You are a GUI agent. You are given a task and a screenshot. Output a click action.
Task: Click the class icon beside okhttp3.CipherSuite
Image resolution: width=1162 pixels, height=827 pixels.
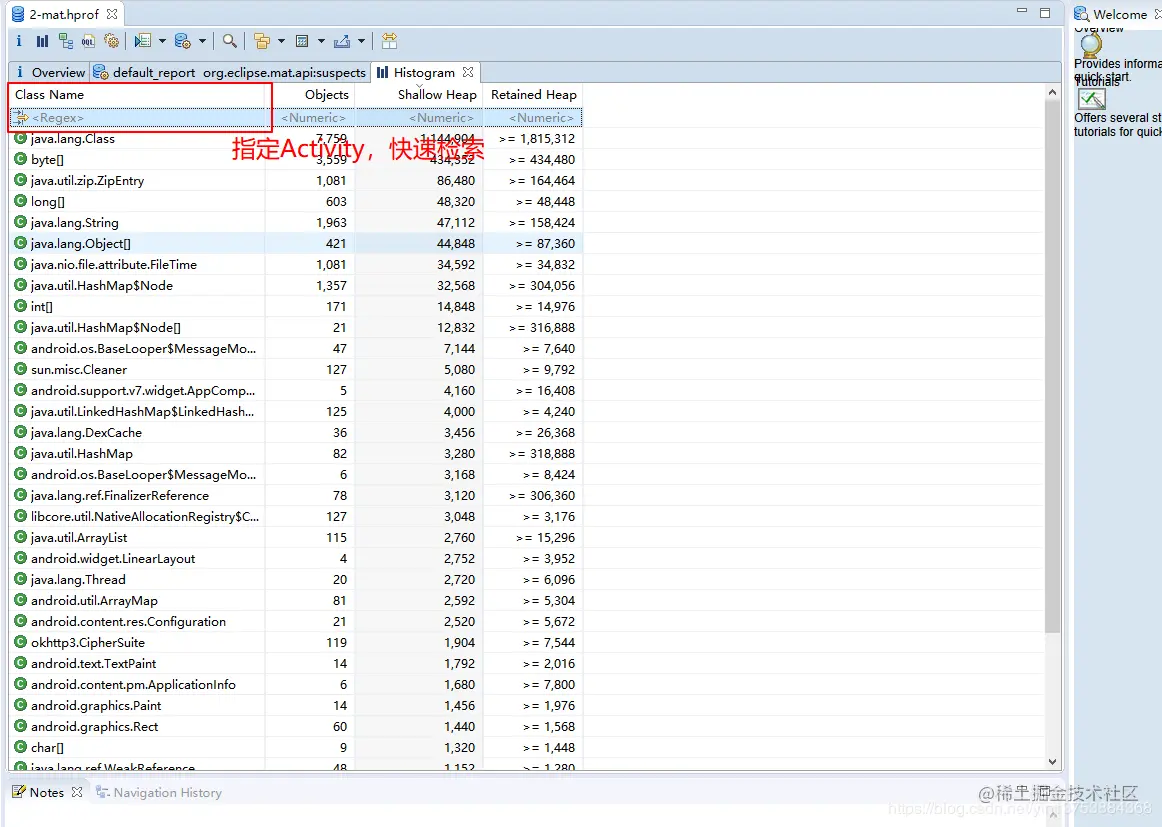click(21, 642)
